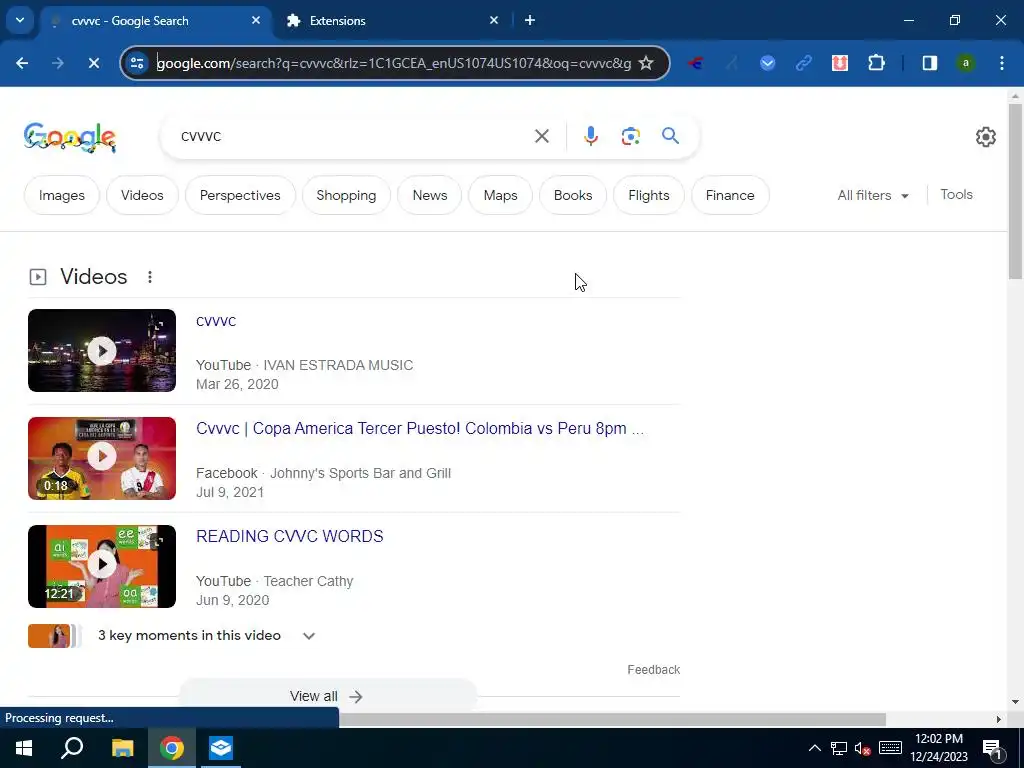The height and width of the screenshot is (768, 1024).
Task: Clear the search query with X
Action: click(542, 136)
